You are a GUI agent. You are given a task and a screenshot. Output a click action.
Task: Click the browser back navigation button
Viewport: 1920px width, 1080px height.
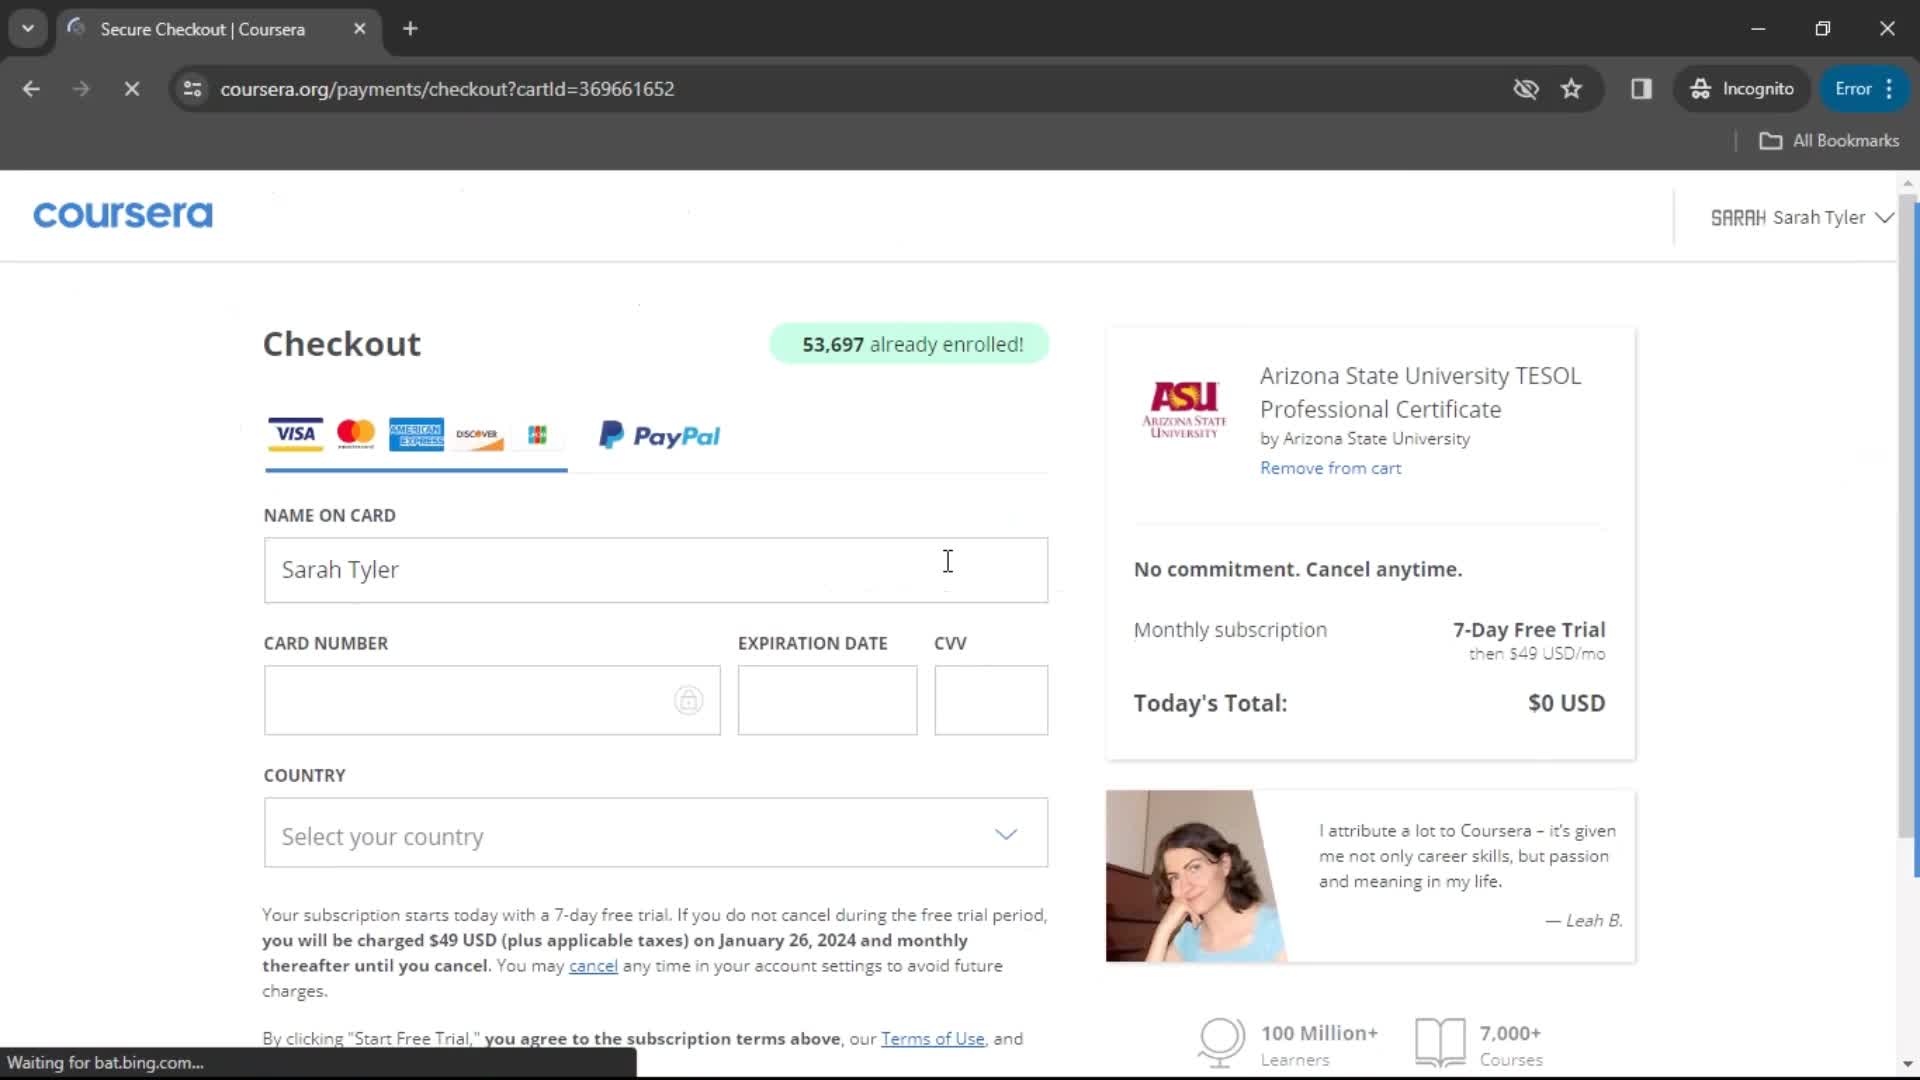pos(32,88)
